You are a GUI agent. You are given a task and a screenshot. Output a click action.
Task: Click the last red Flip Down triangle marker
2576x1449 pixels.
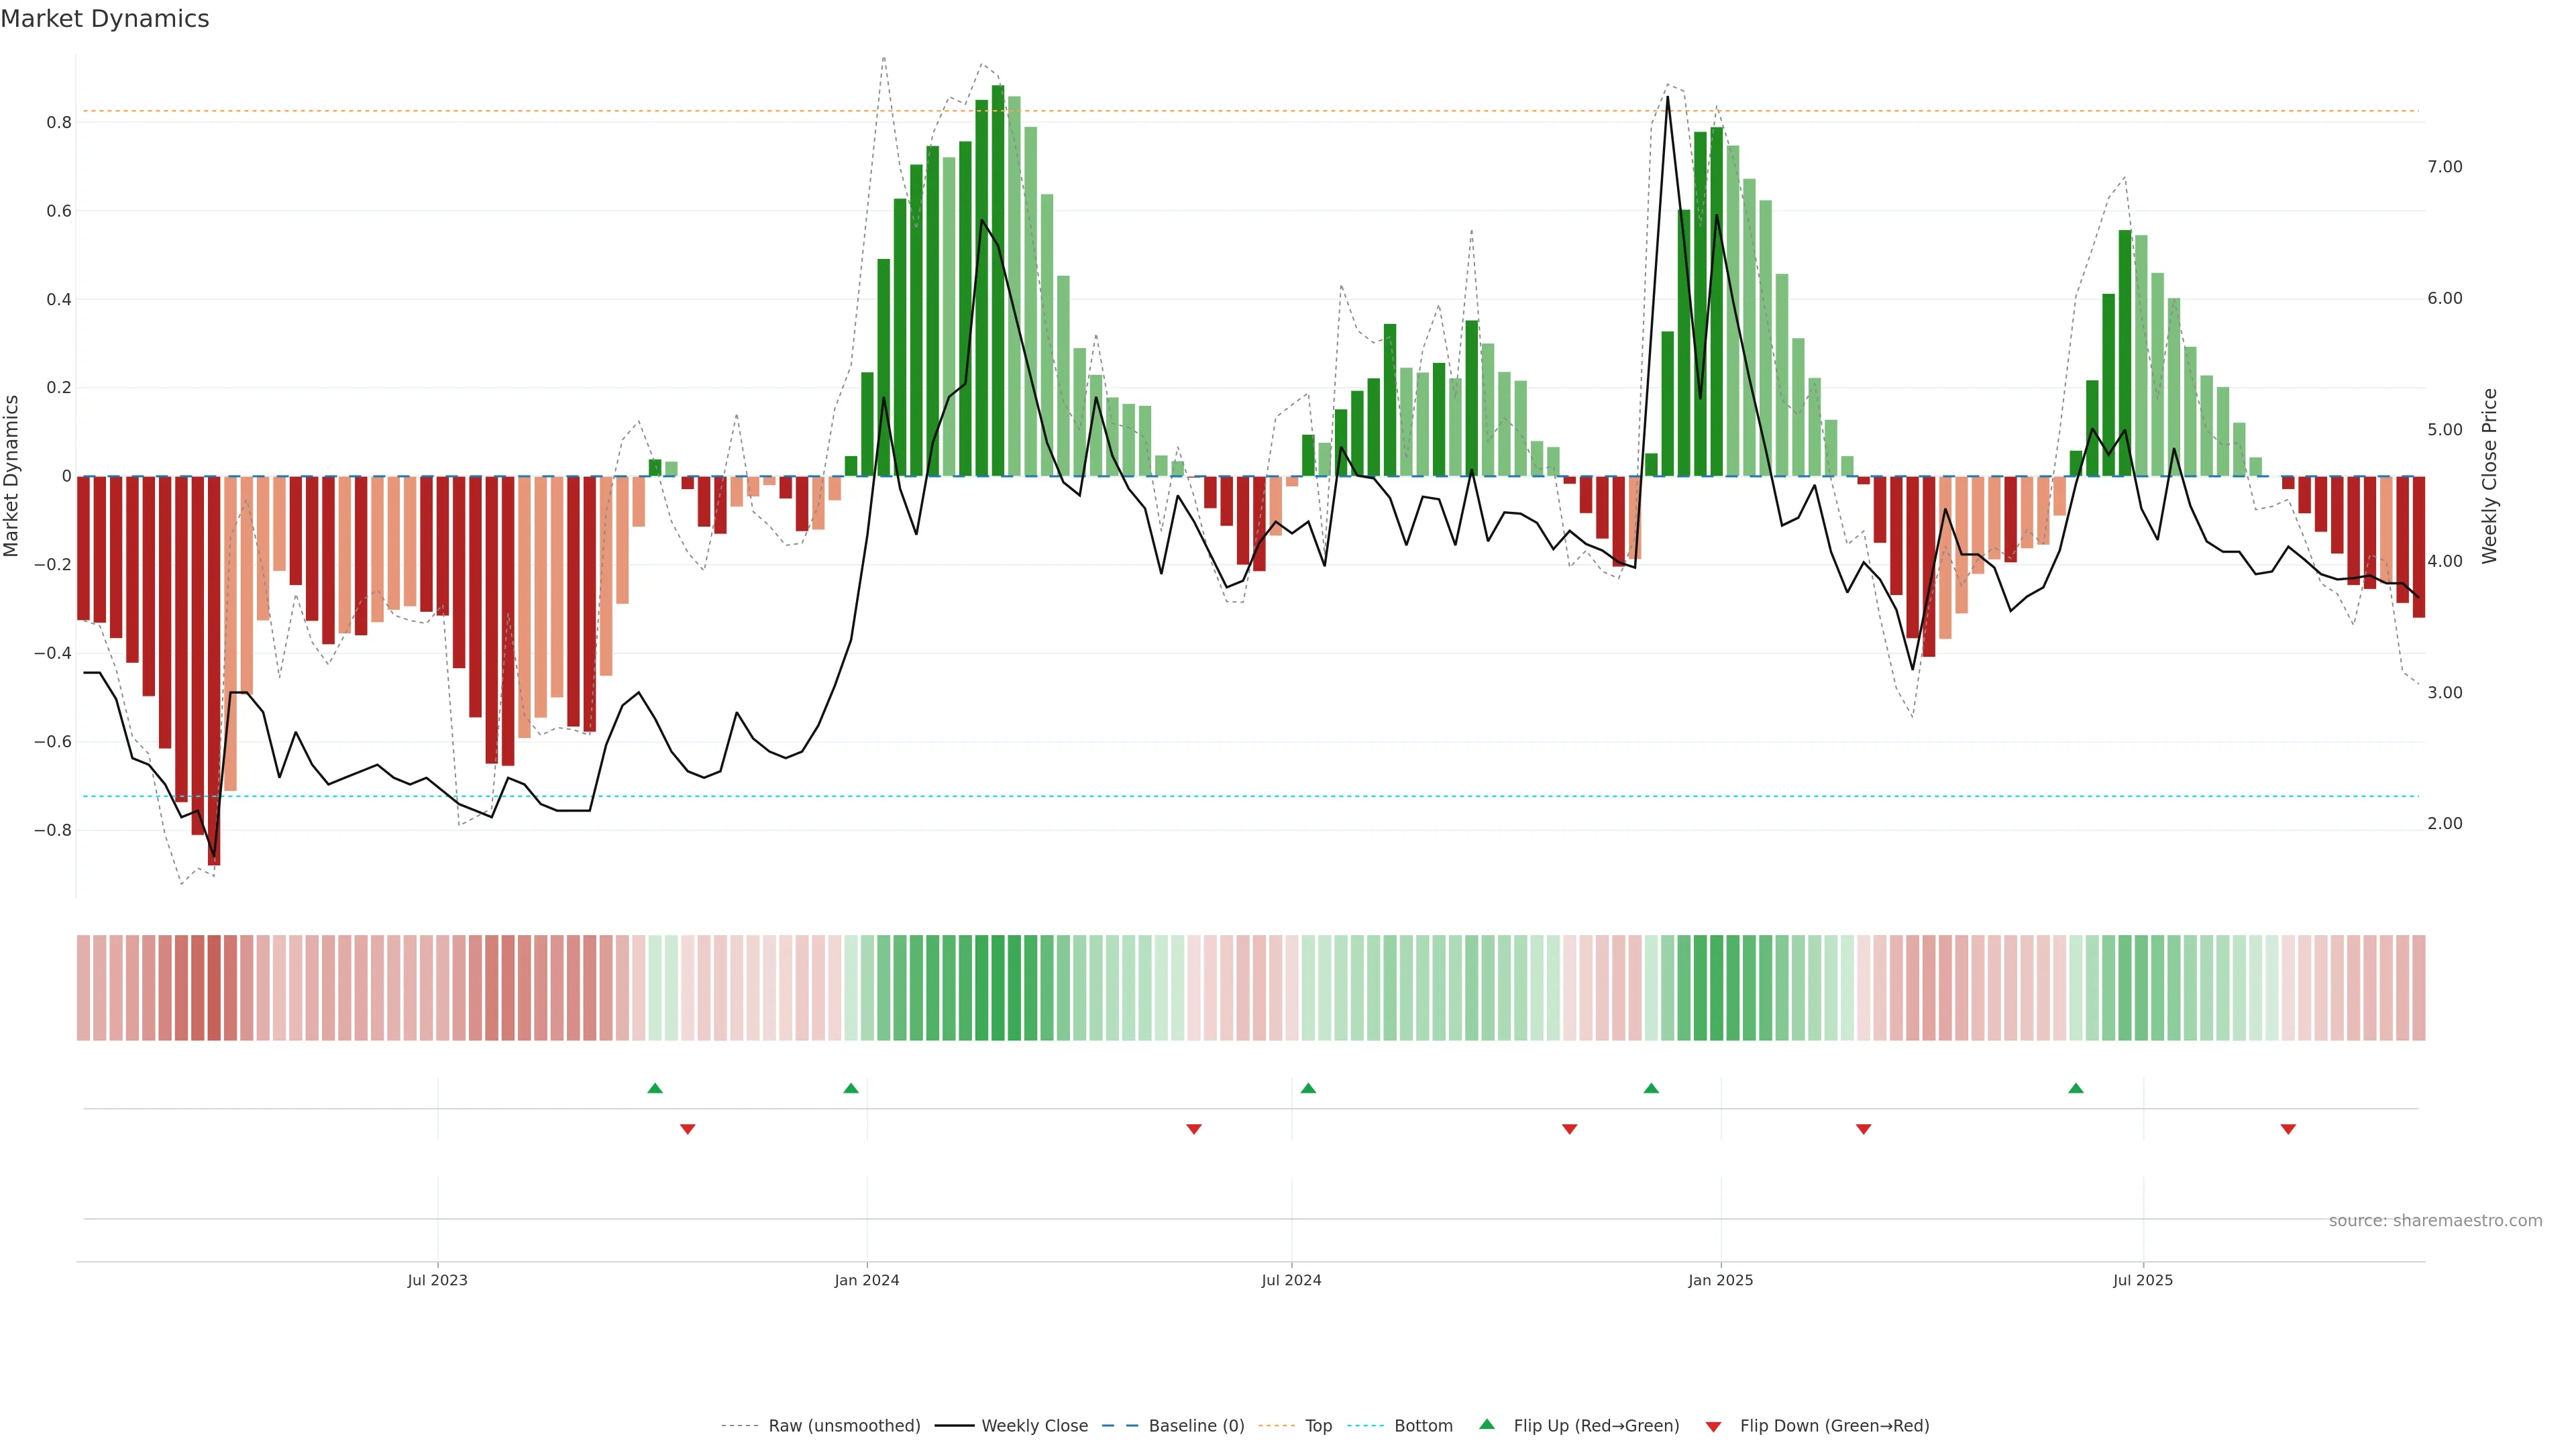point(2288,1129)
